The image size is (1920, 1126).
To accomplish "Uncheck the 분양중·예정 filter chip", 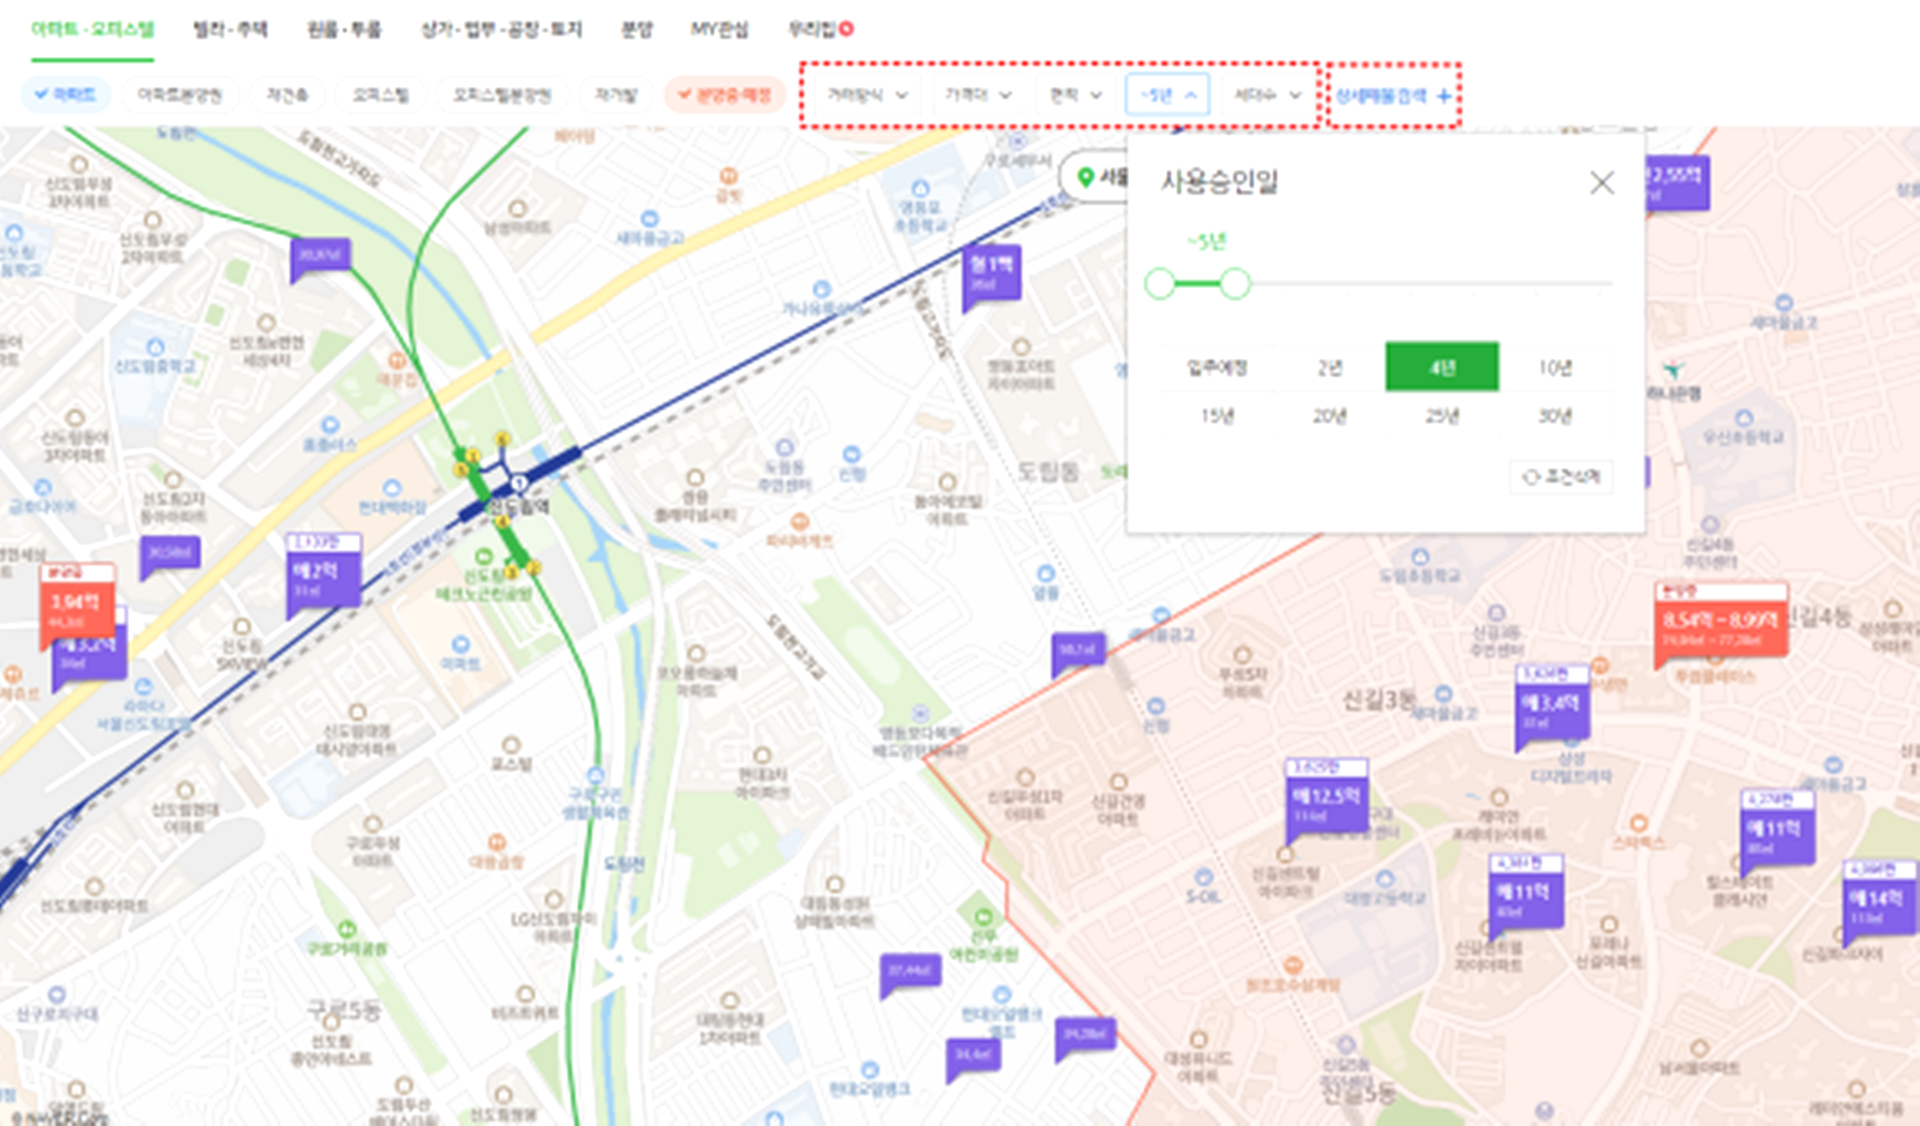I will [724, 95].
